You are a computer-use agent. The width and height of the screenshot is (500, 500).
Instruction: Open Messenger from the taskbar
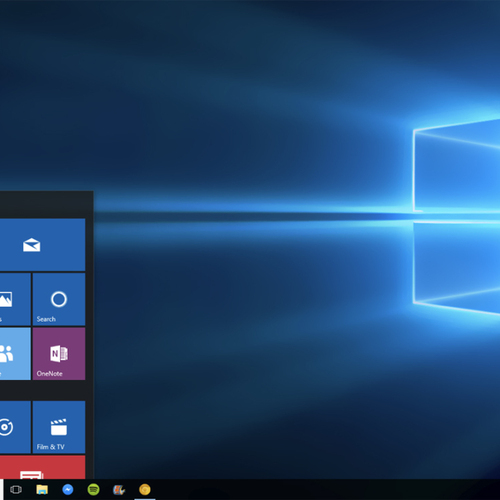[x=68, y=490]
